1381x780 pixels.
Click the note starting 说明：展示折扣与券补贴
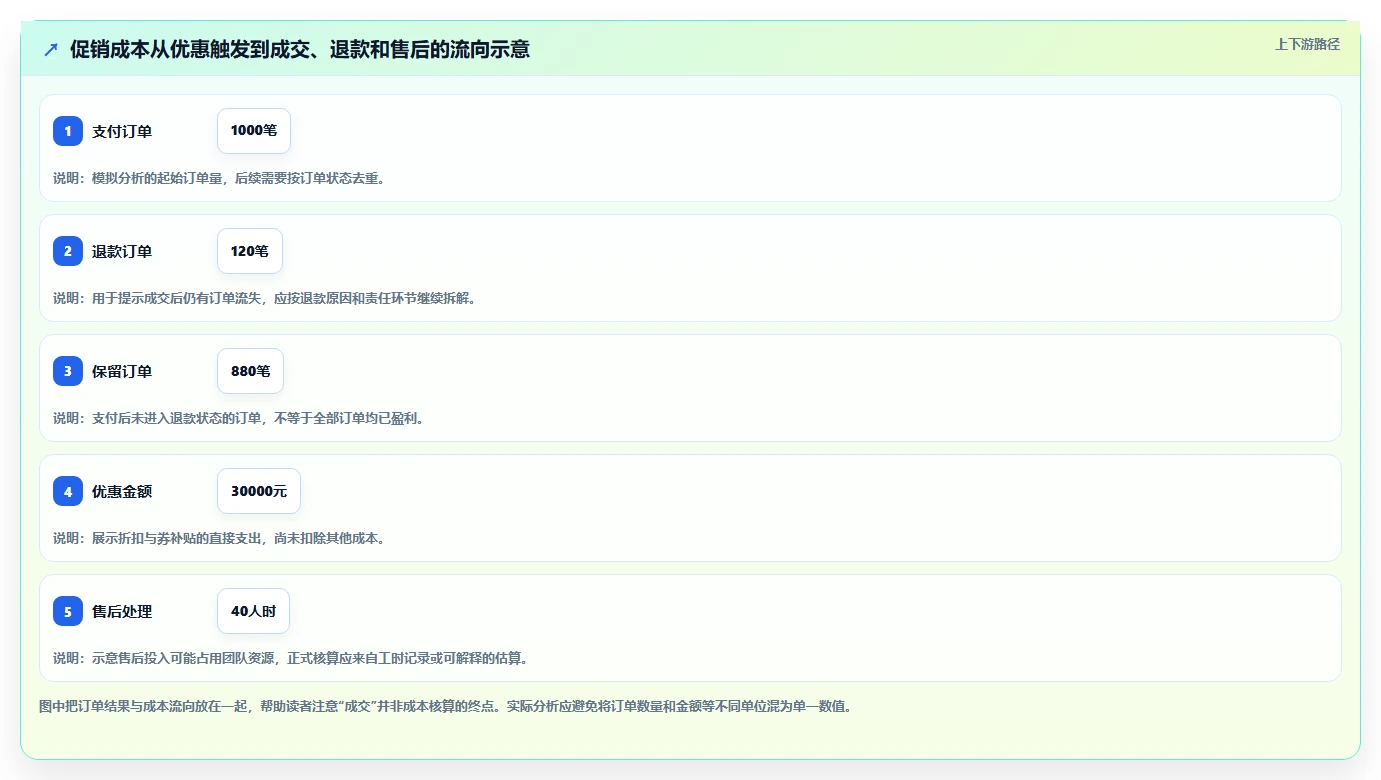click(219, 538)
